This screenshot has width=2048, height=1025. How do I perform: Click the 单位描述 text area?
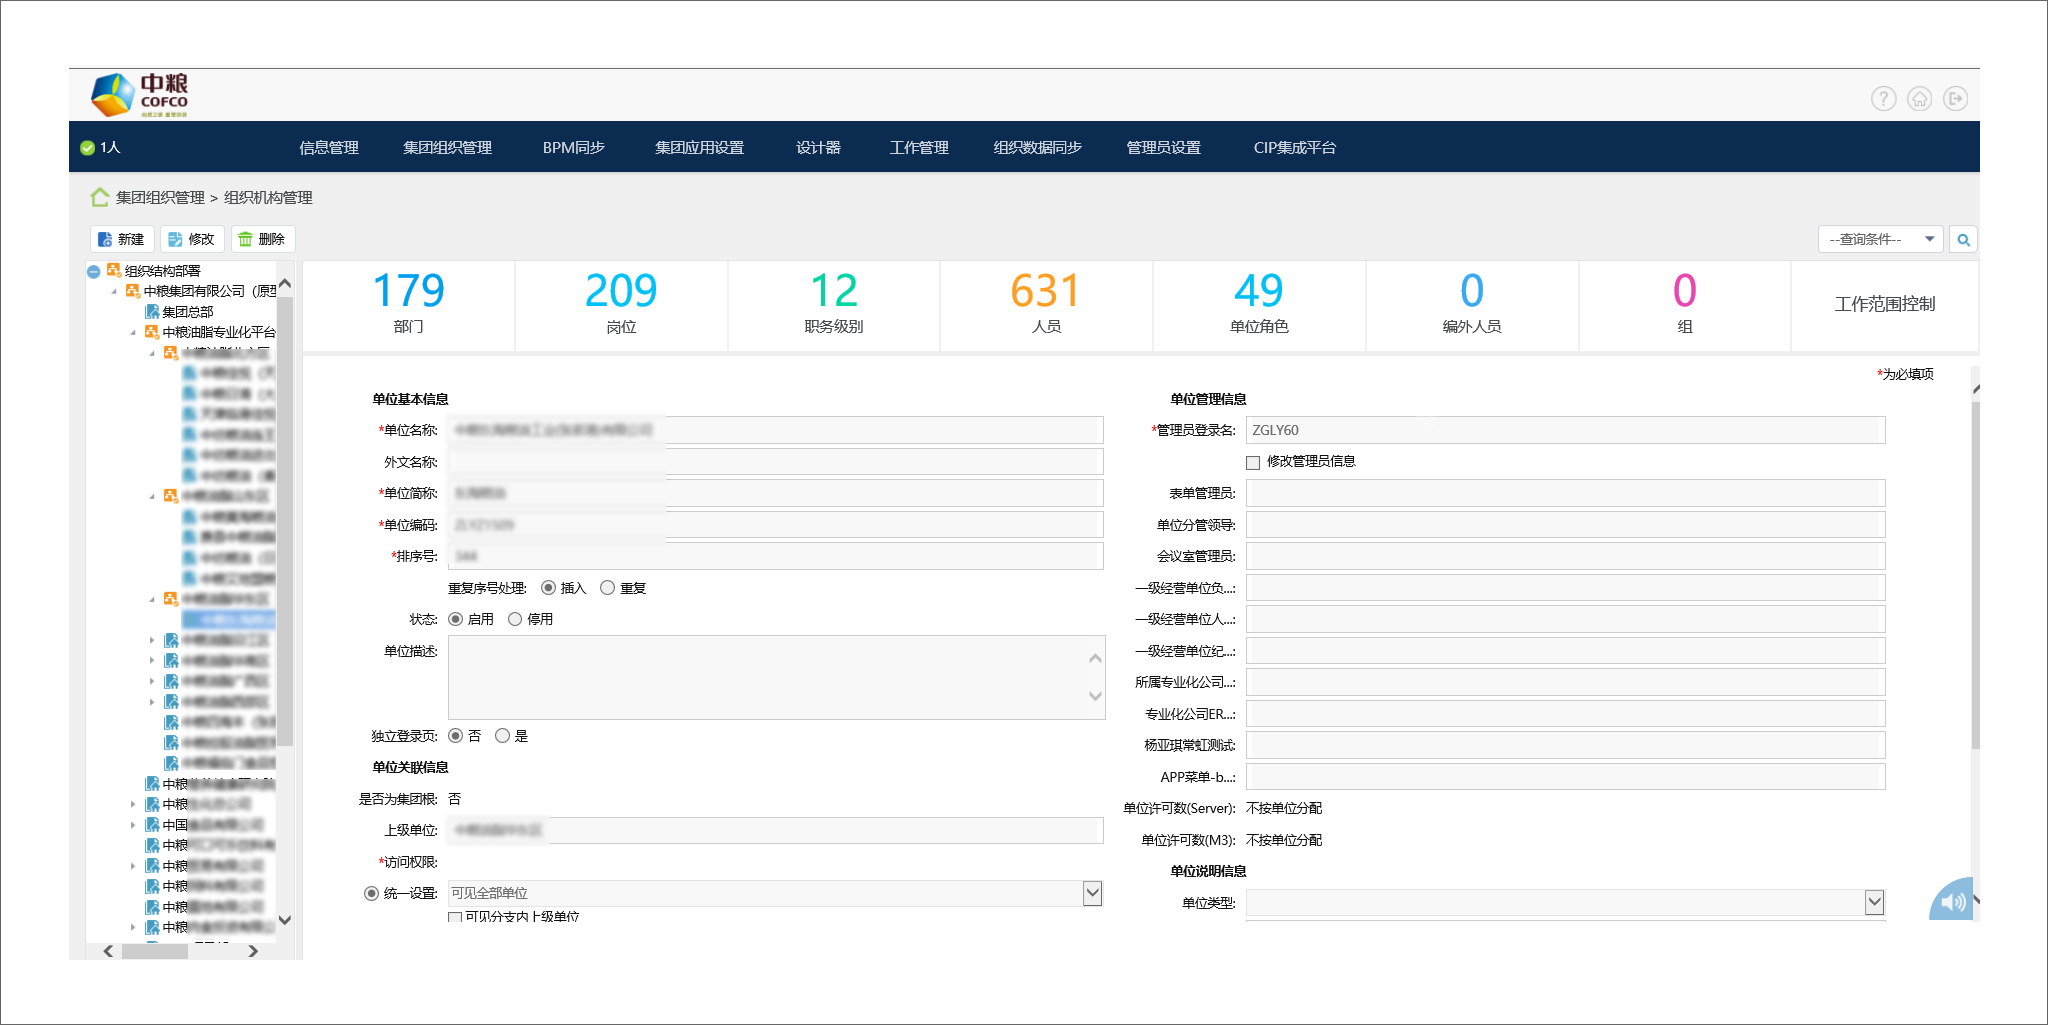pos(775,677)
